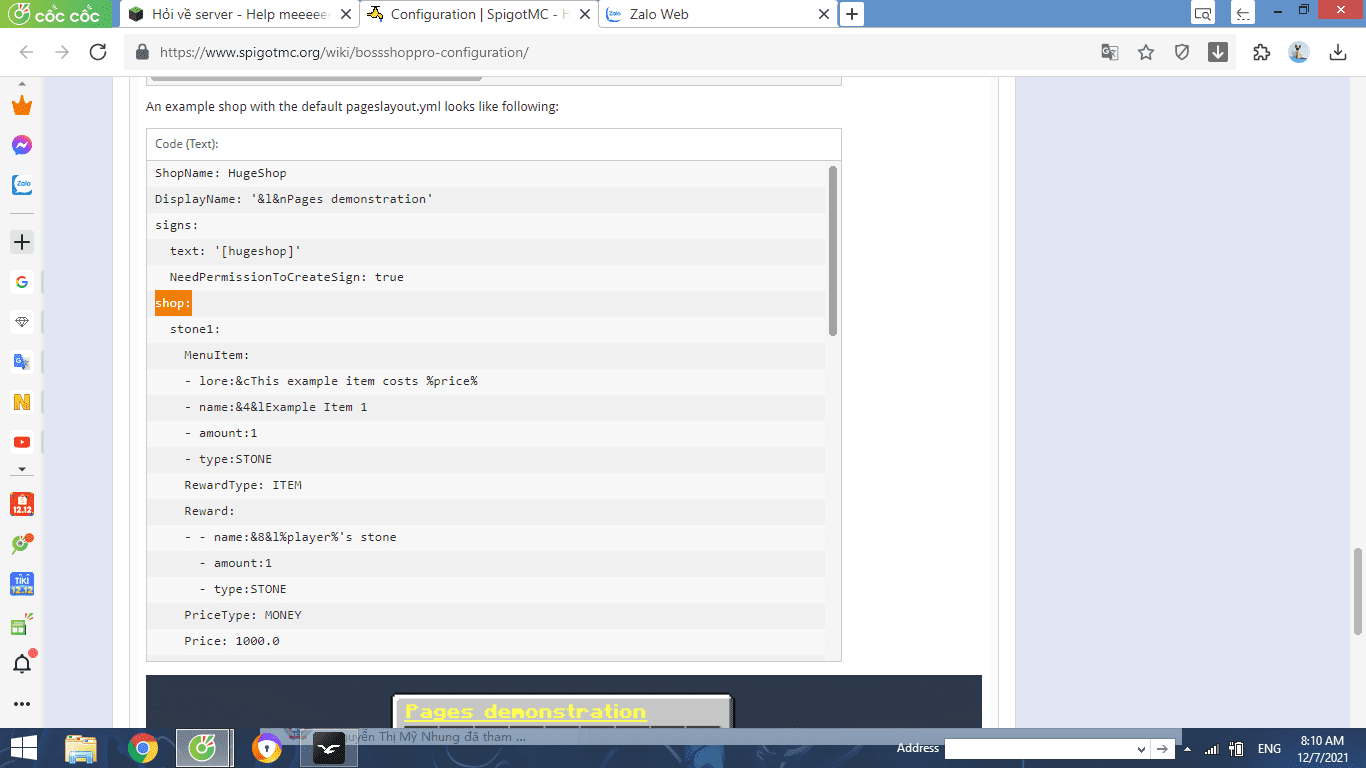Viewport: 1366px width, 768px height.
Task: Open File Explorer from the taskbar
Action: 81,748
